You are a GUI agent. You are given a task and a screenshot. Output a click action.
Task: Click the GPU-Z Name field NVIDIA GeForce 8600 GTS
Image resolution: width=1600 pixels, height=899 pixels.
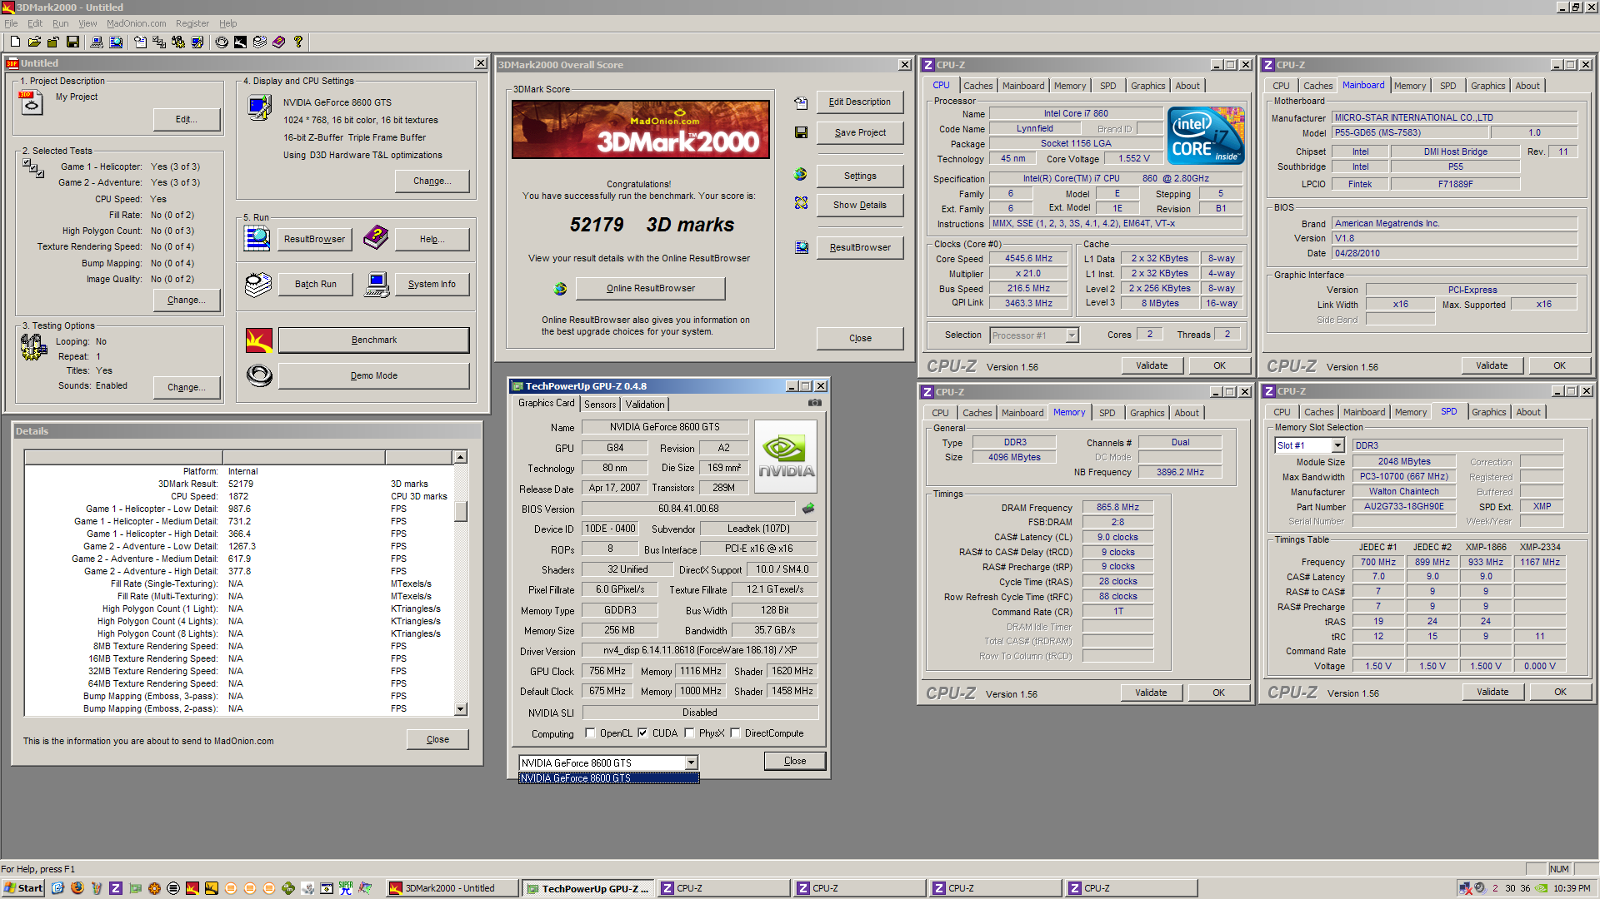coord(665,427)
